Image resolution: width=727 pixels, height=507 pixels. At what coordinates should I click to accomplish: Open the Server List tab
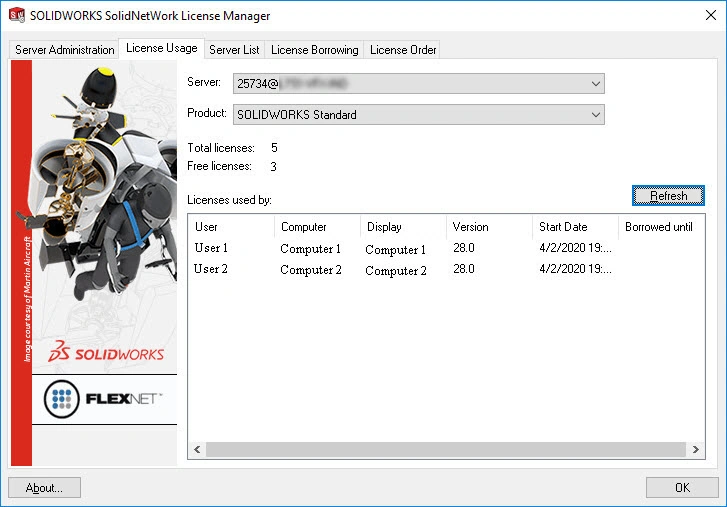[x=234, y=50]
